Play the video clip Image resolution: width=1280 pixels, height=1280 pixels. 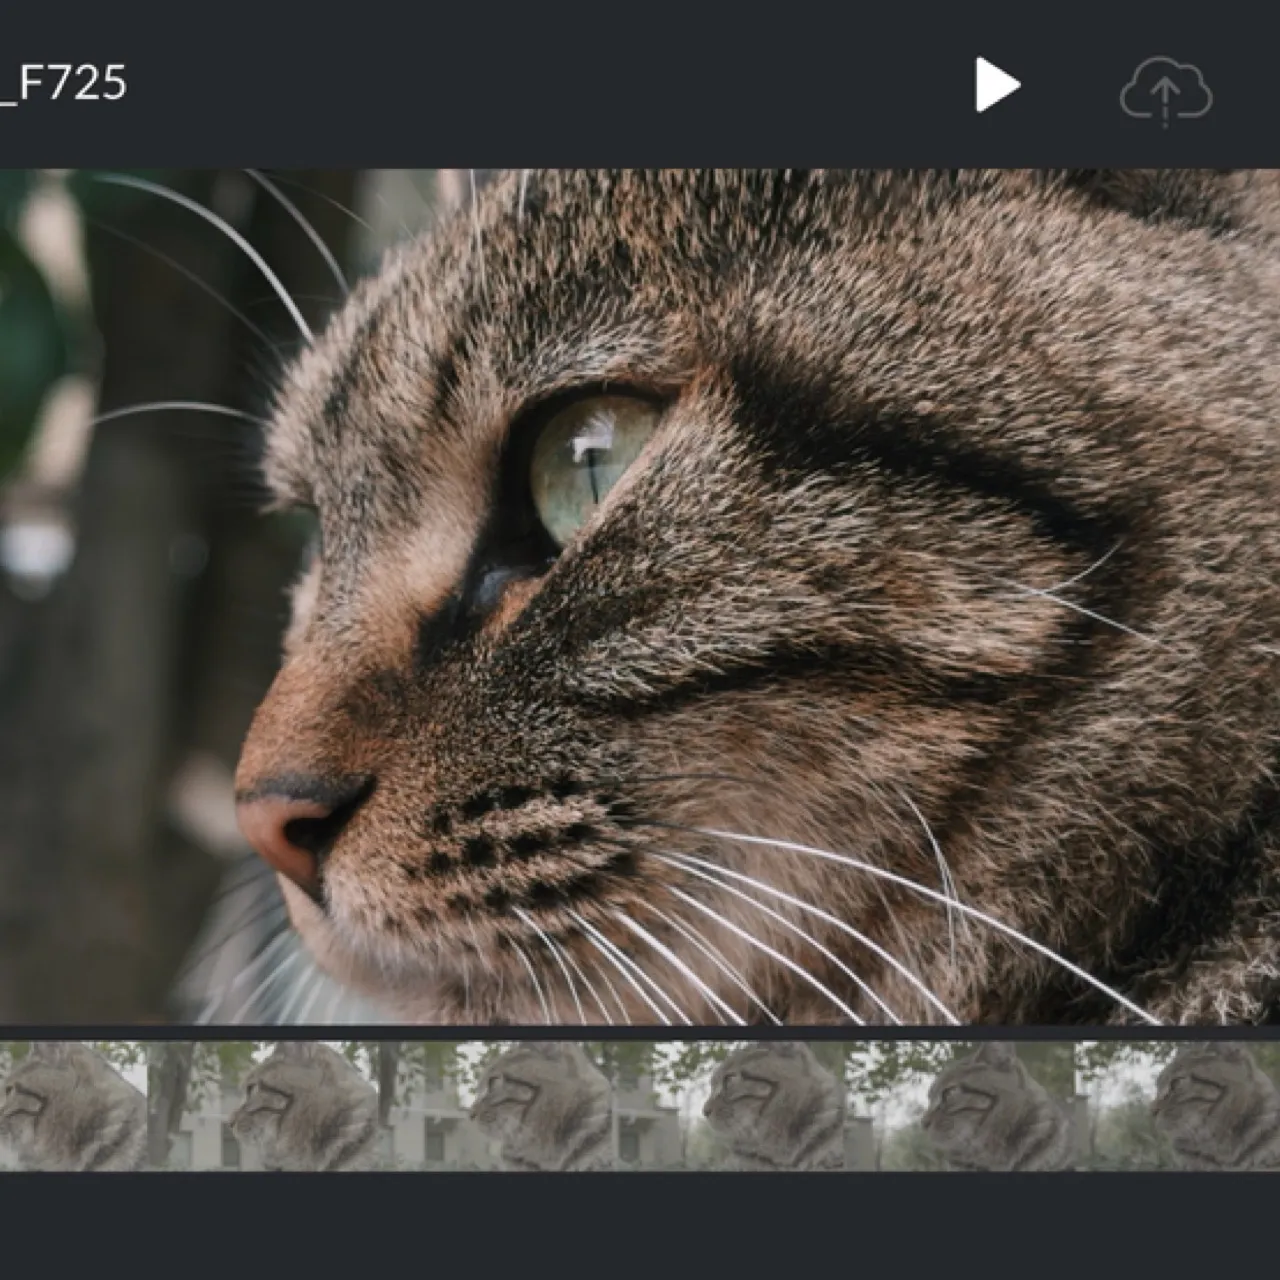click(998, 85)
